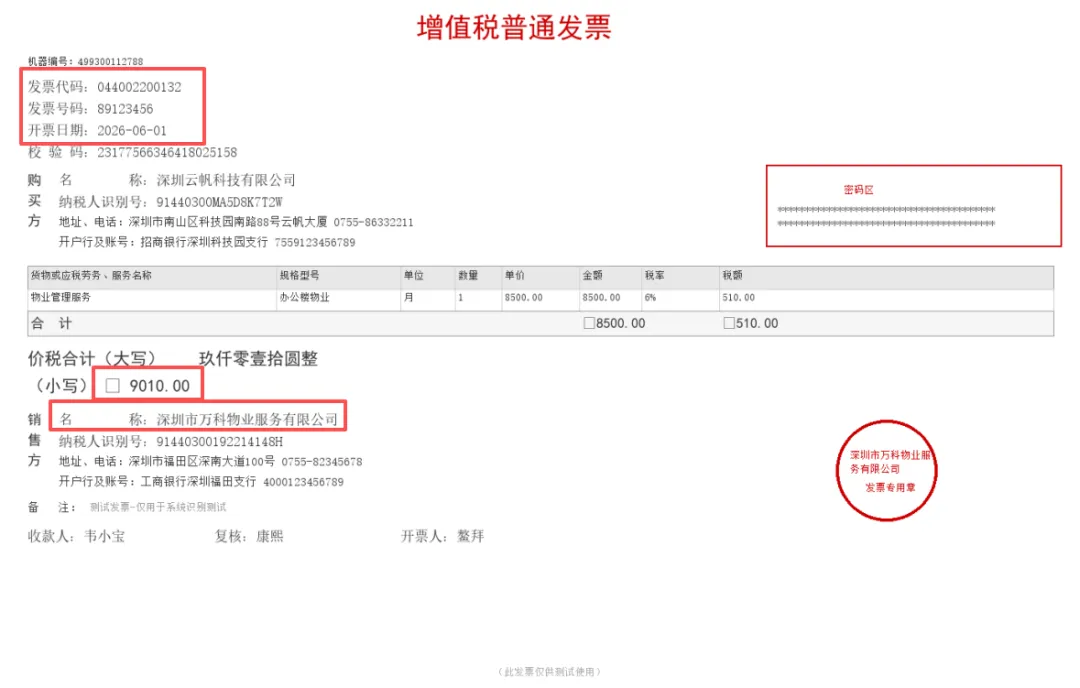
Task: Select buyer account number 7559123456789
Action: [315, 242]
